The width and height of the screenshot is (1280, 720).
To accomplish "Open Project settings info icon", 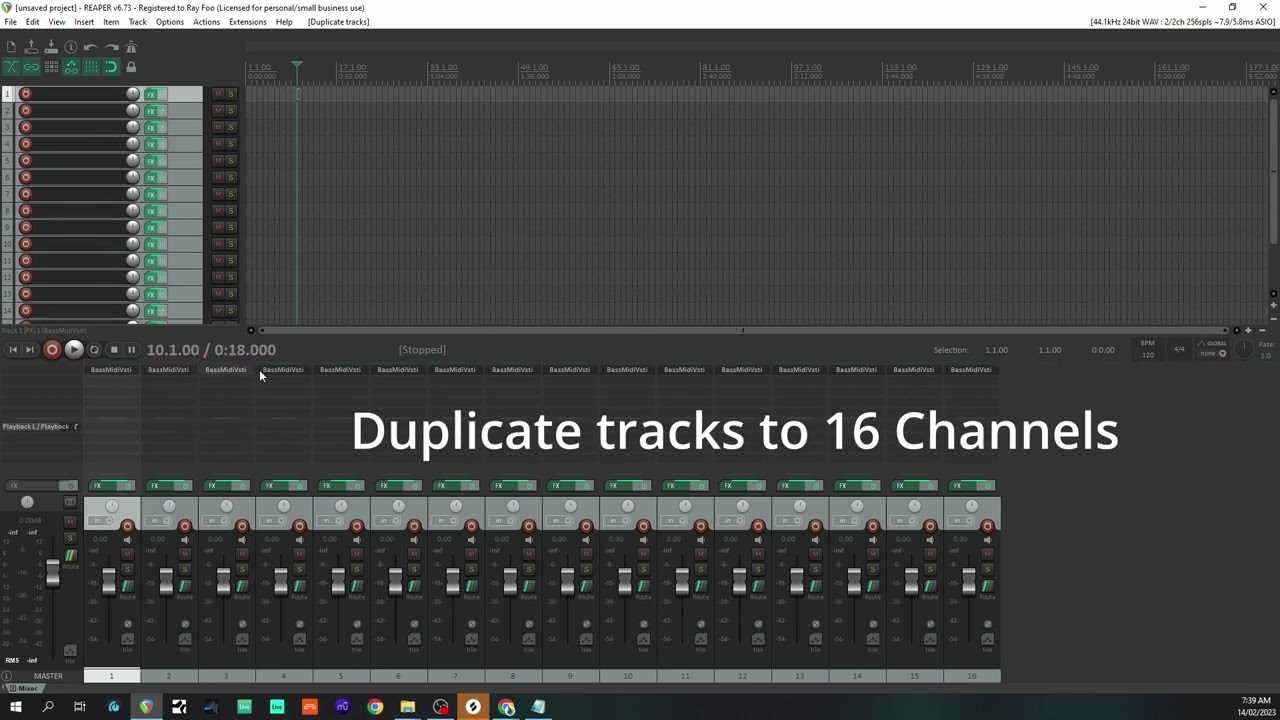I will 71,47.
